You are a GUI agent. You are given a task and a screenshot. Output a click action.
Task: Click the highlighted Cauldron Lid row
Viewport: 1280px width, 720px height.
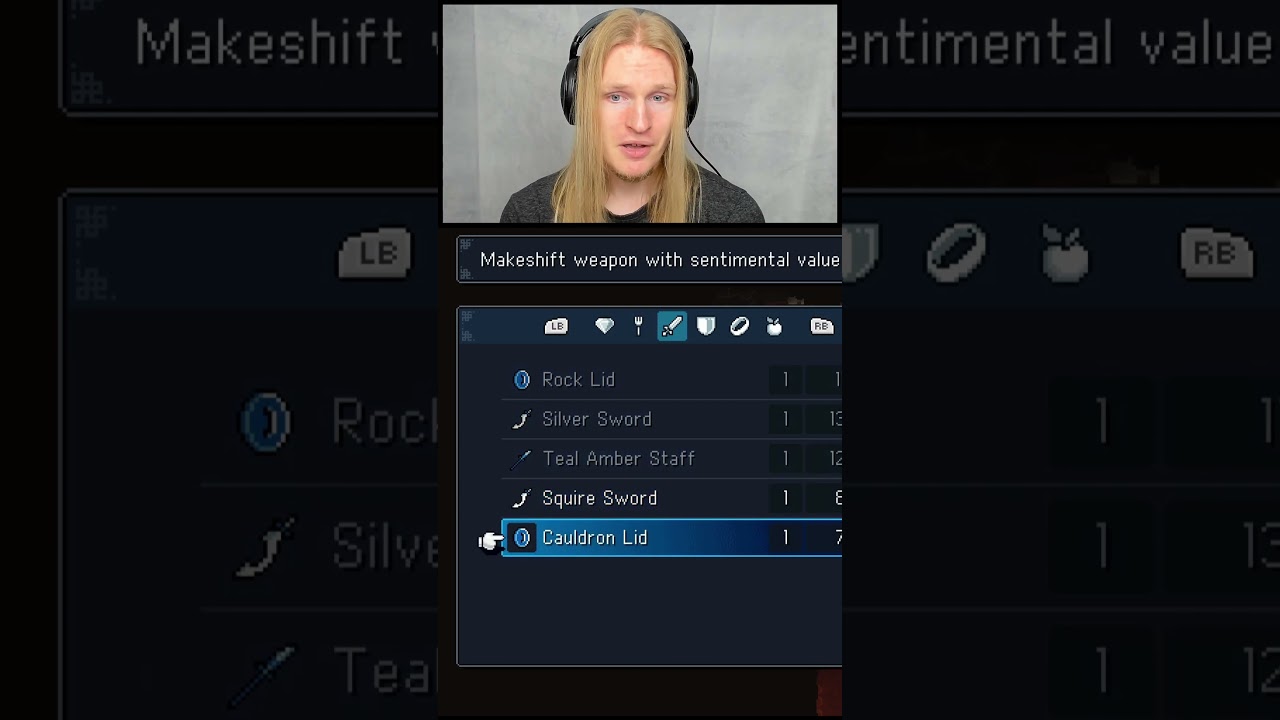coord(671,538)
